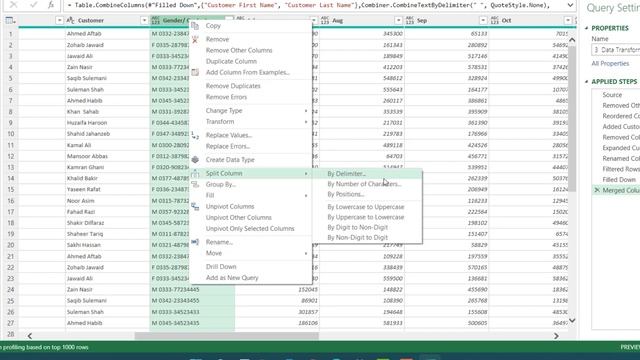This screenshot has width=640, height=360.
Task: Cancel the formula edit with the X icon
Action: [13, 5]
